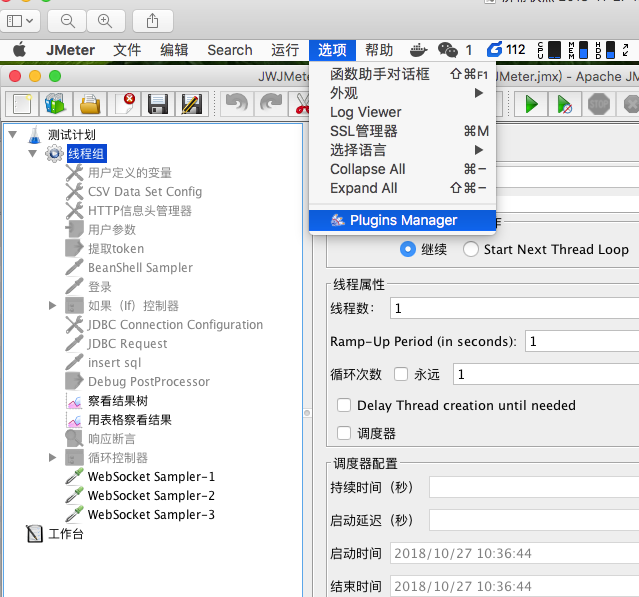Click the Shutdown test icon
The image size is (639, 597).
[x=631, y=104]
